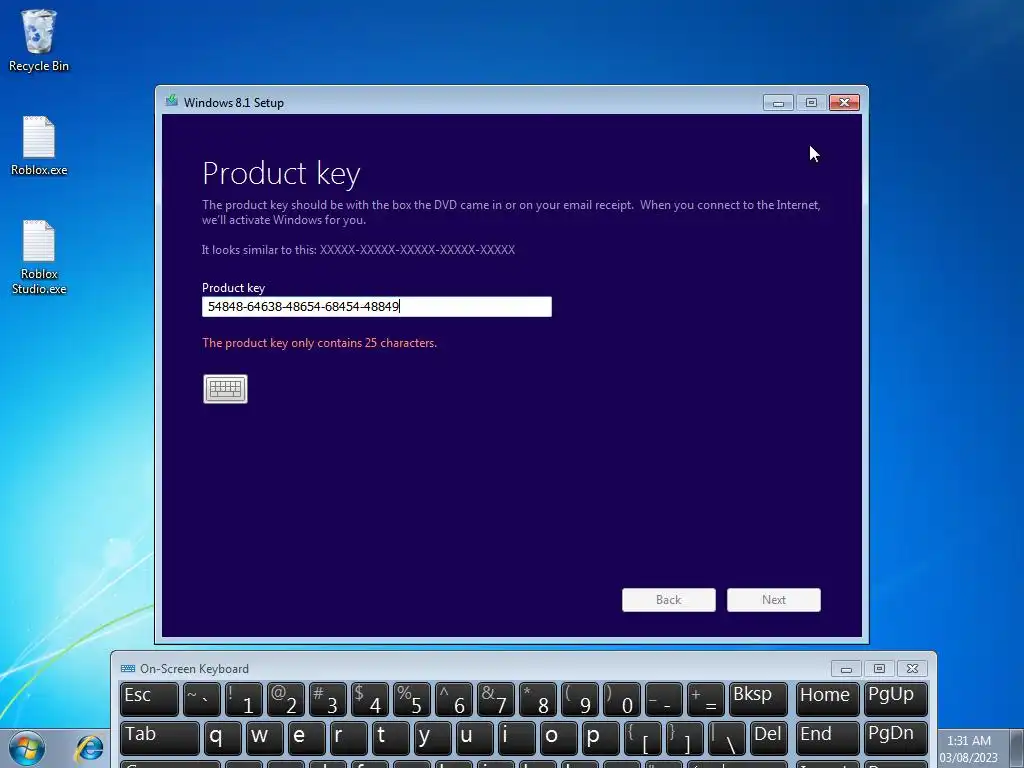Click inside the Product key text field

(x=377, y=306)
